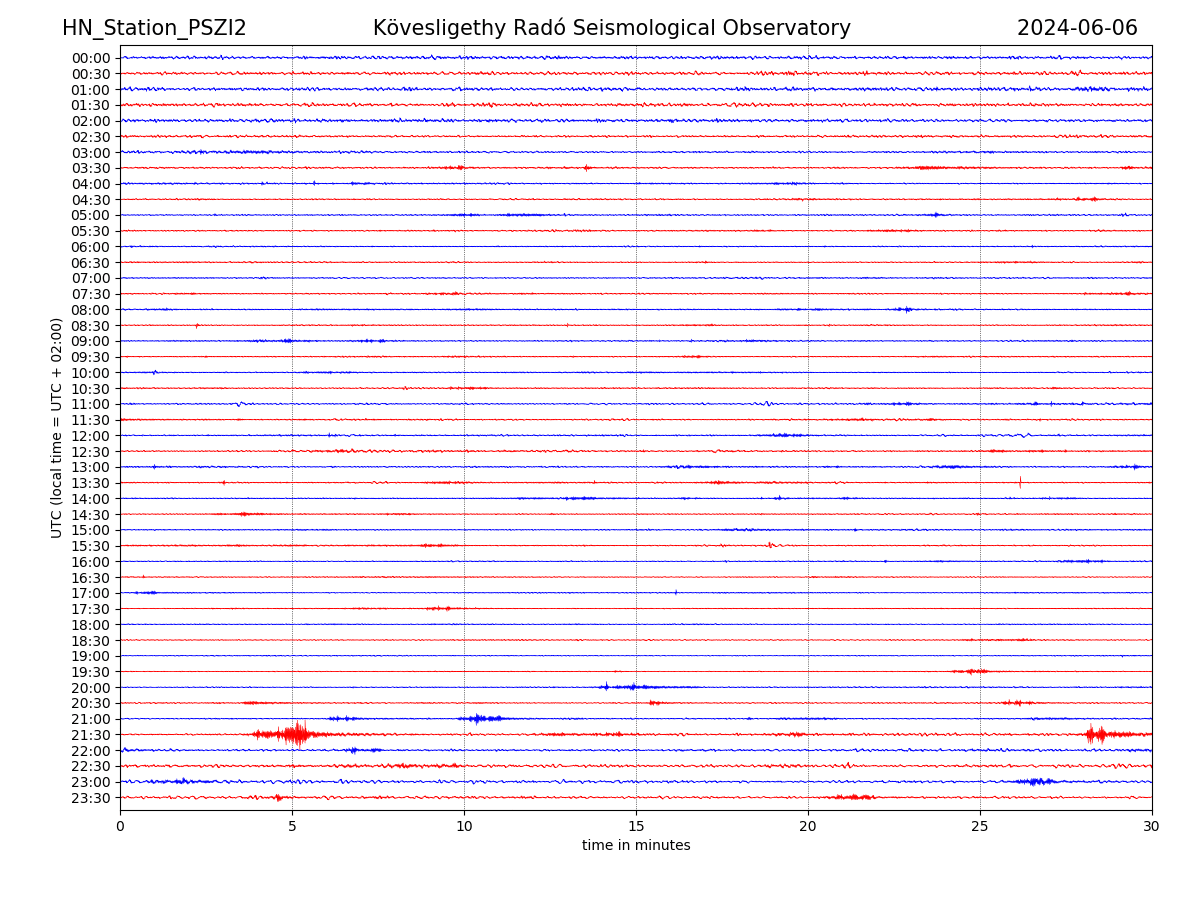
Task: Select the 'time in minutes' x-axis label
Action: click(x=636, y=846)
